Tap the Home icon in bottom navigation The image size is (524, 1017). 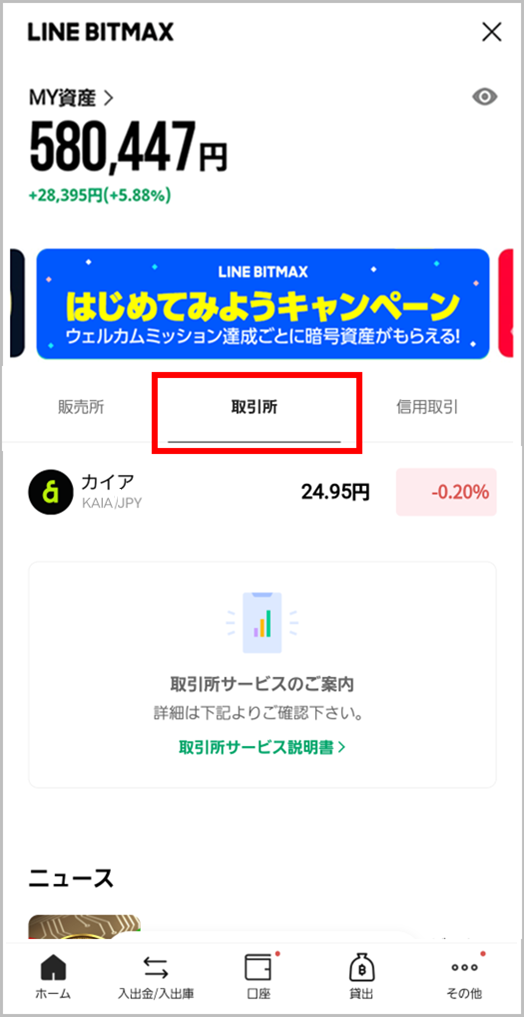point(53,968)
